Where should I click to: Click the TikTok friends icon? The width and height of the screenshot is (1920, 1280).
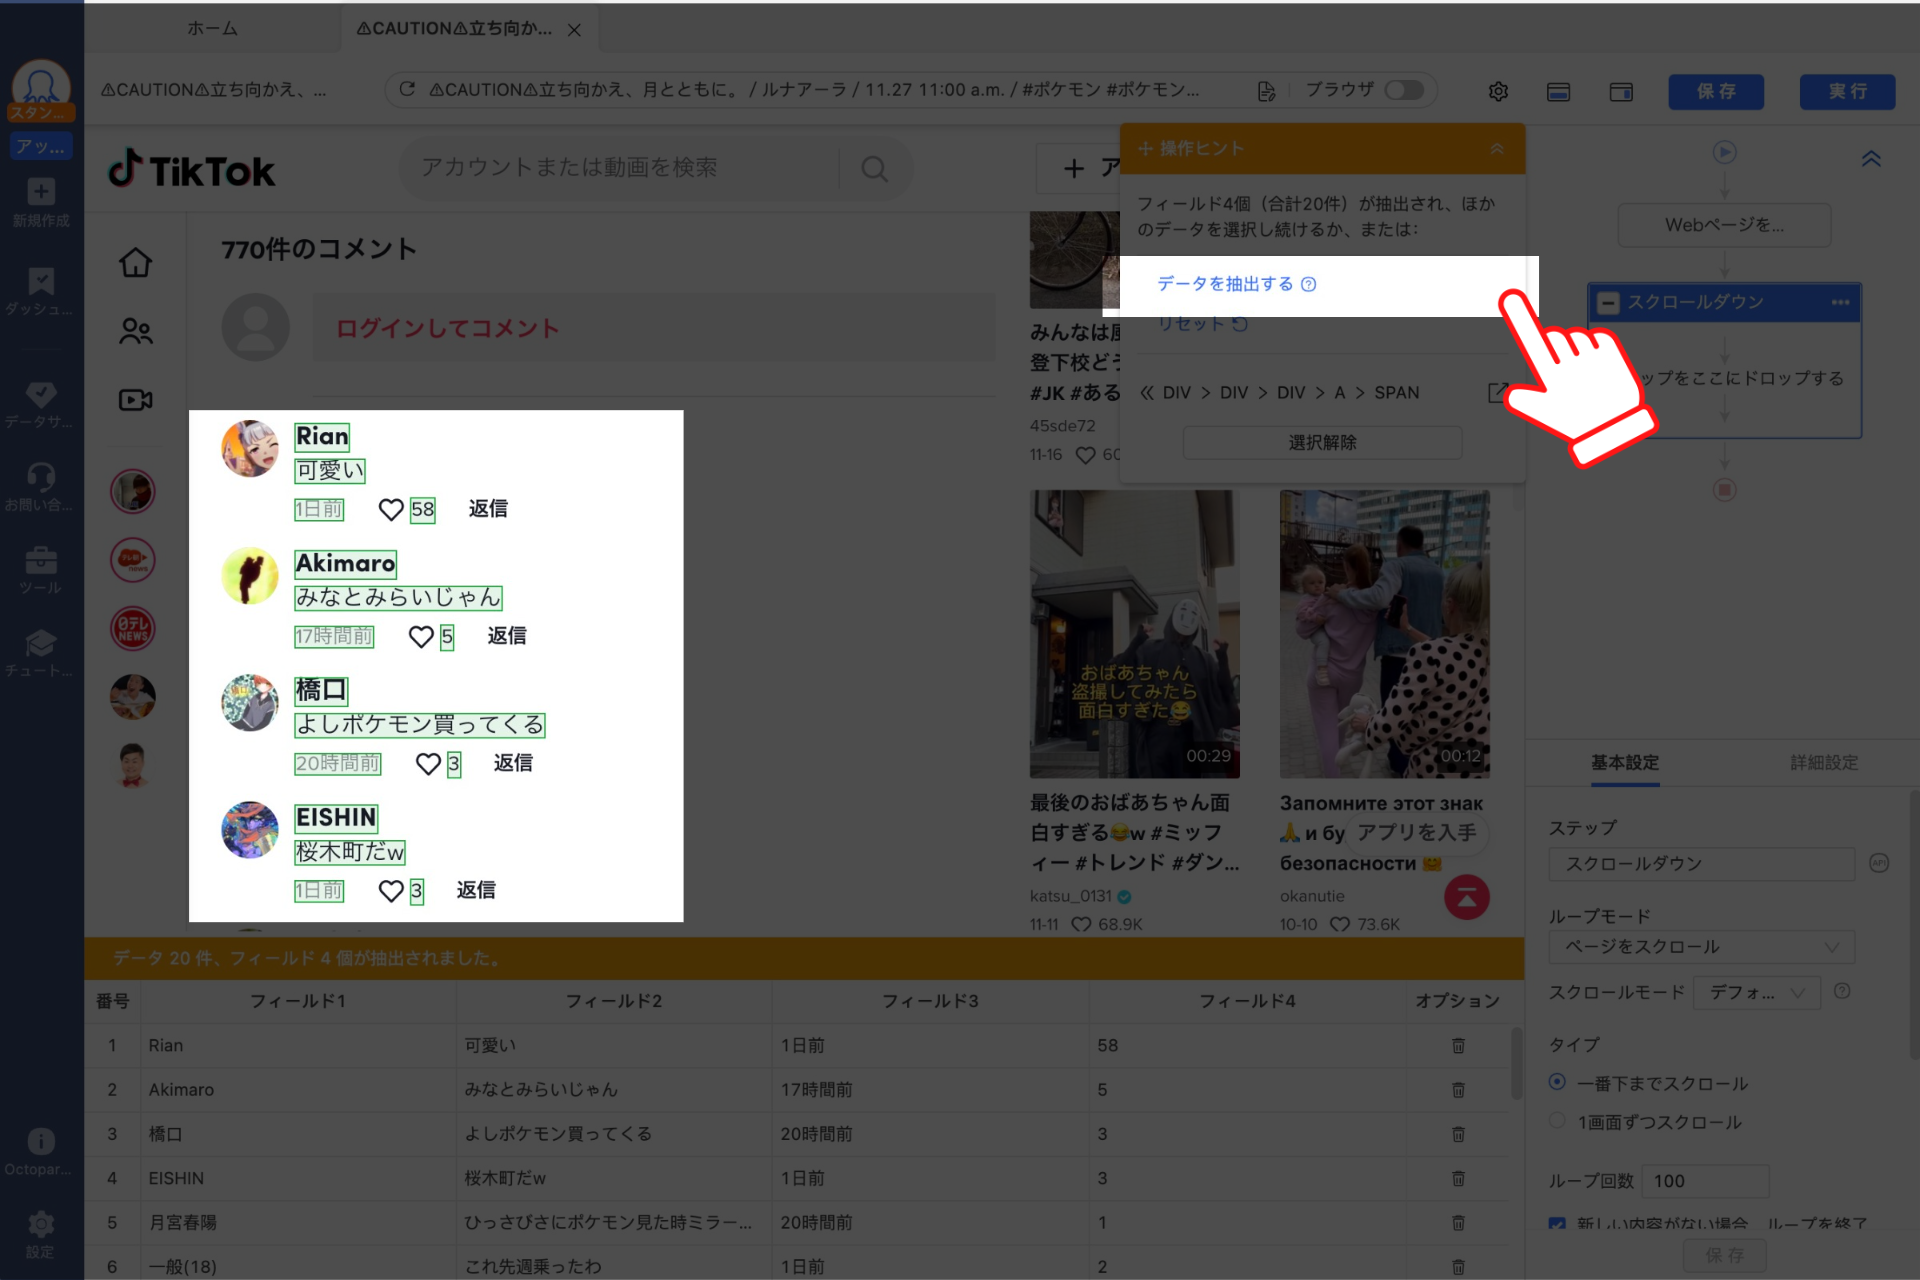[136, 331]
